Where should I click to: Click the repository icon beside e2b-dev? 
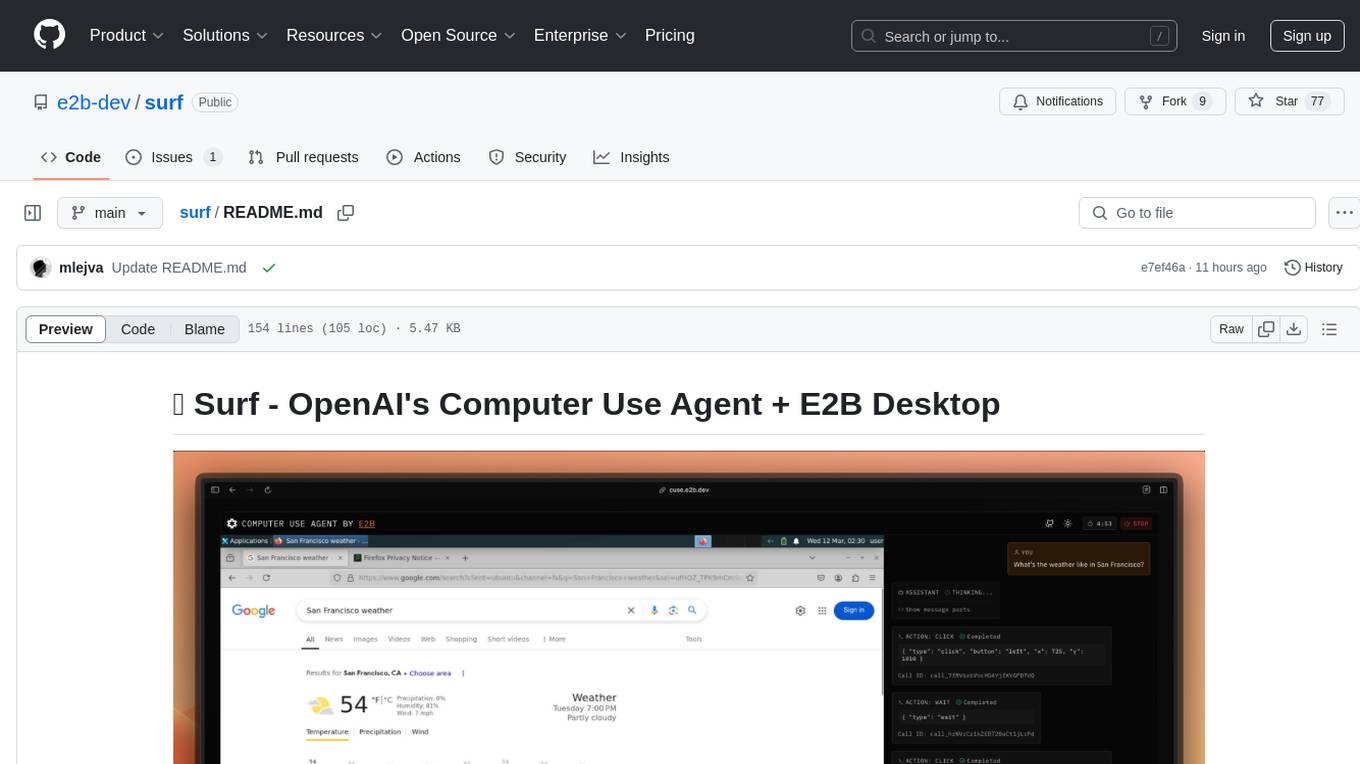coord(40,102)
